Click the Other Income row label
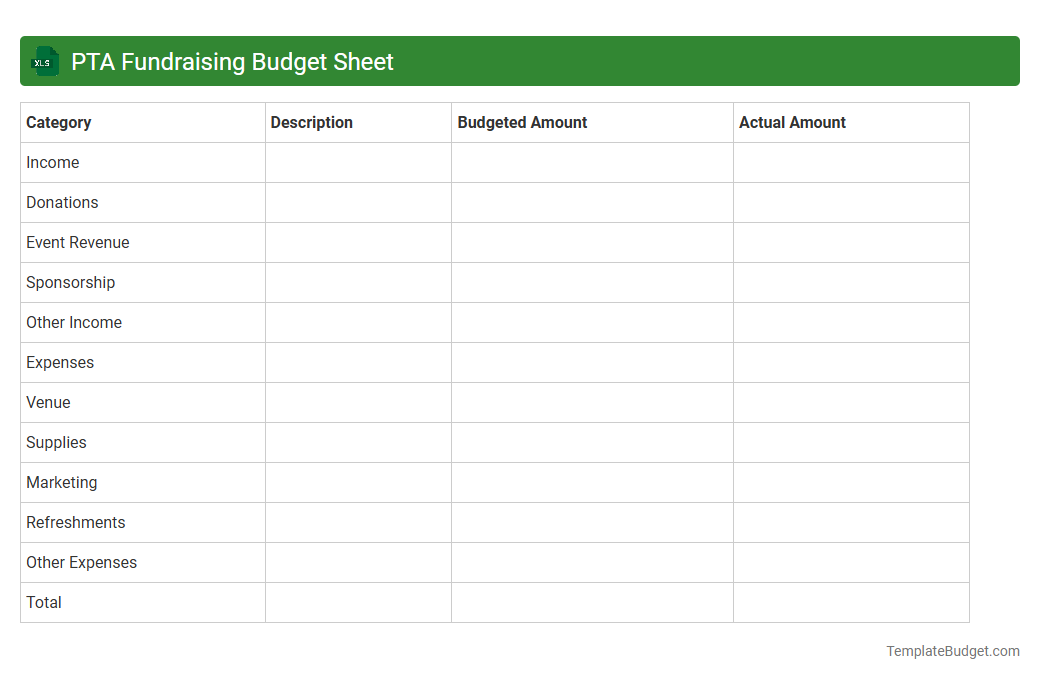Screen dimensions: 1040x680 pyautogui.click(x=73, y=322)
